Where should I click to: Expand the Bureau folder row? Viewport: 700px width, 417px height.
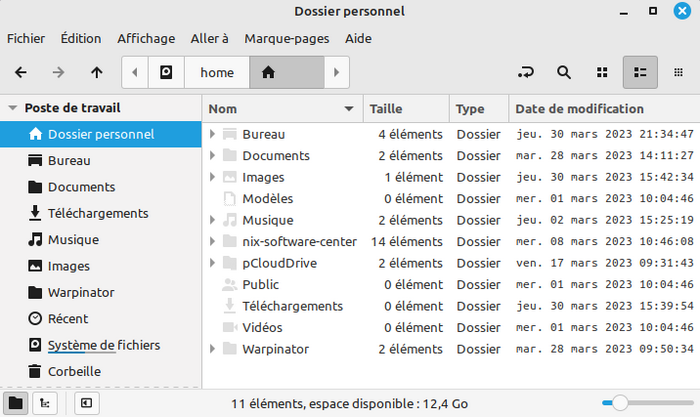213,134
